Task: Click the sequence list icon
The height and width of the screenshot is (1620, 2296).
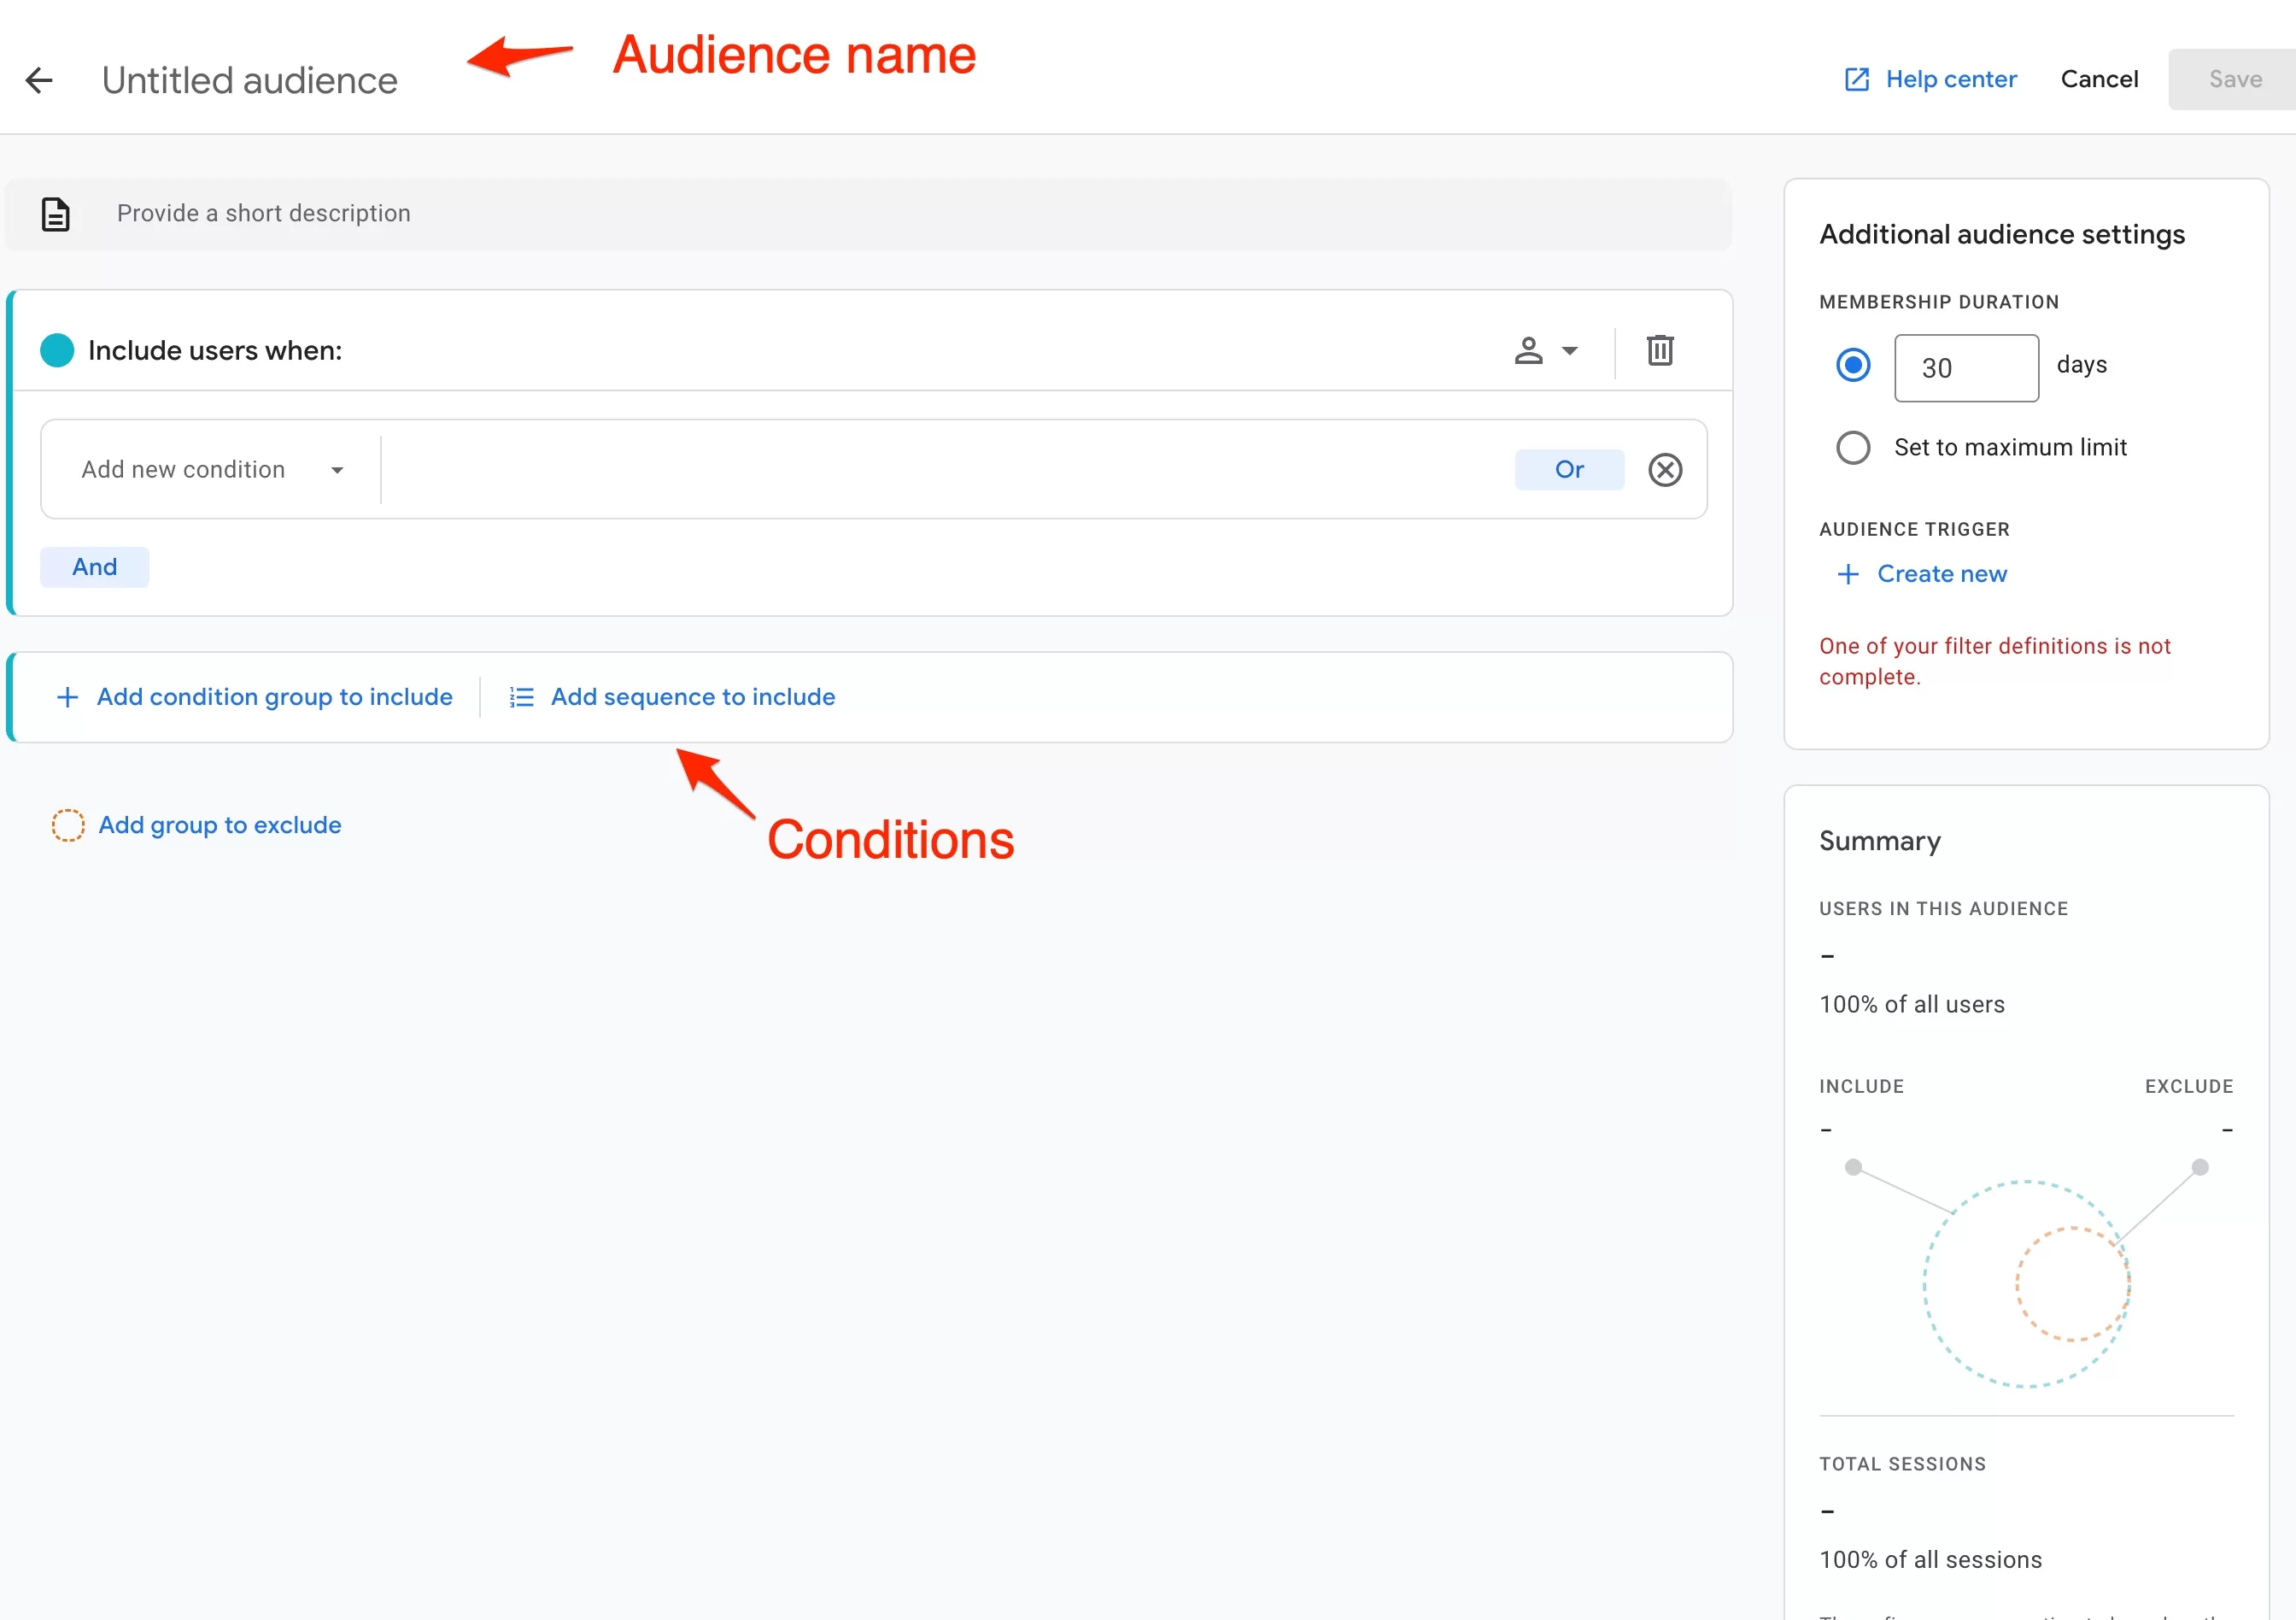Action: 522,697
